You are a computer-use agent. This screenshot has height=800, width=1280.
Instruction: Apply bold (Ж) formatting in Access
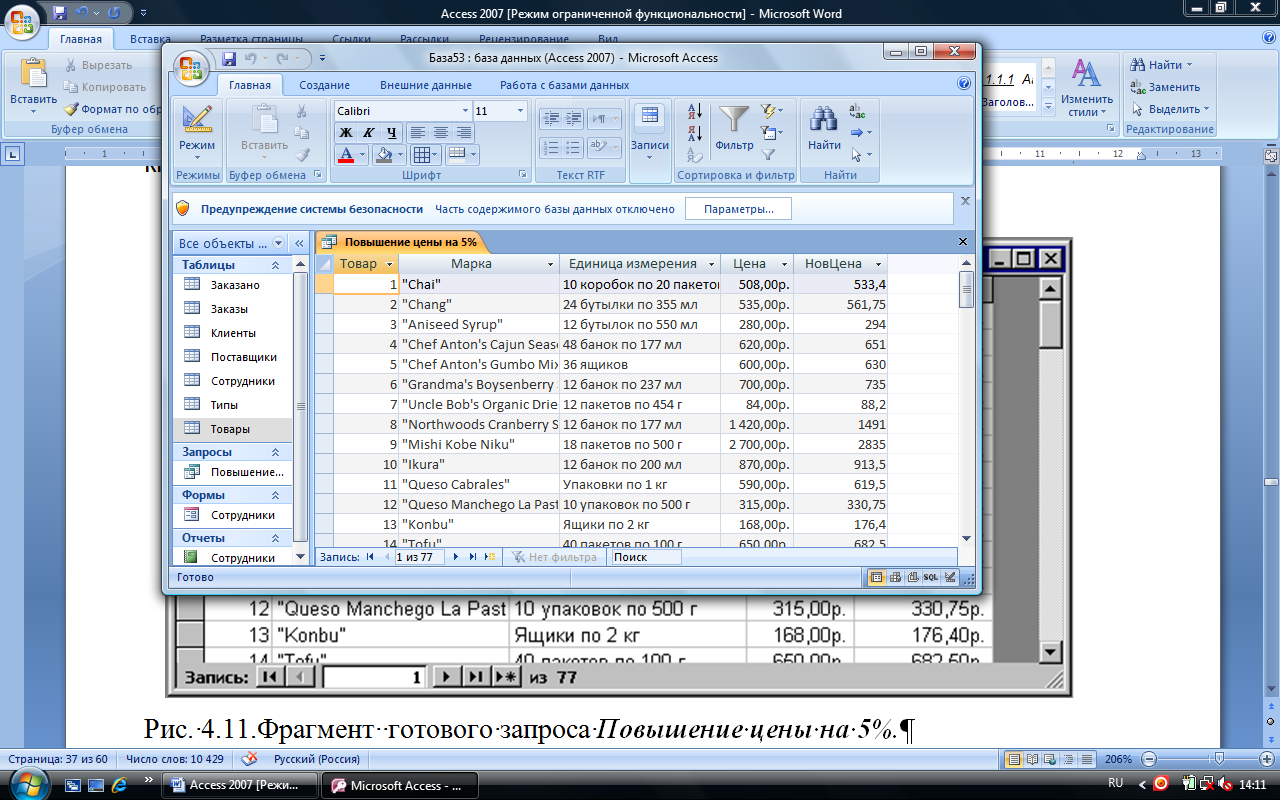[x=346, y=132]
